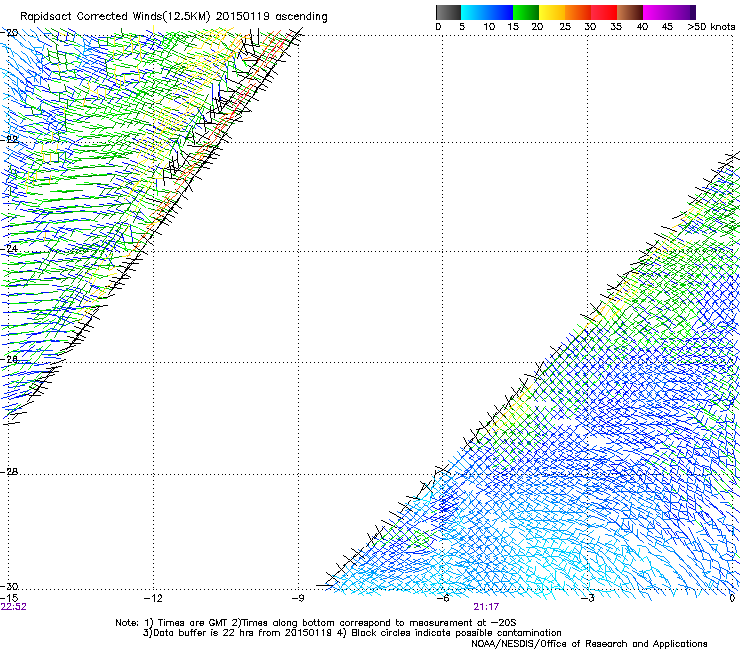The height and width of the screenshot is (650, 740).
Task: Click the date text '20150119 ascending'
Action: [271, 17]
